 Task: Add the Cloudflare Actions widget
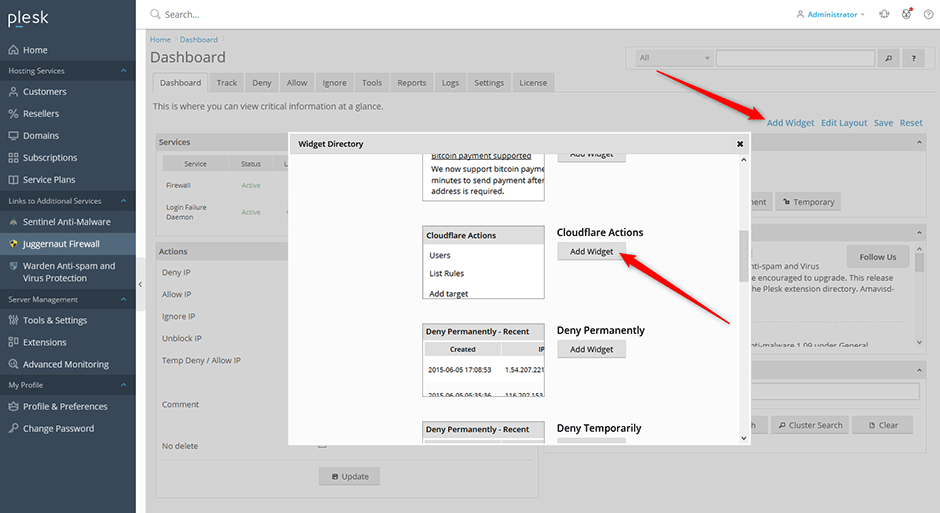pos(592,251)
